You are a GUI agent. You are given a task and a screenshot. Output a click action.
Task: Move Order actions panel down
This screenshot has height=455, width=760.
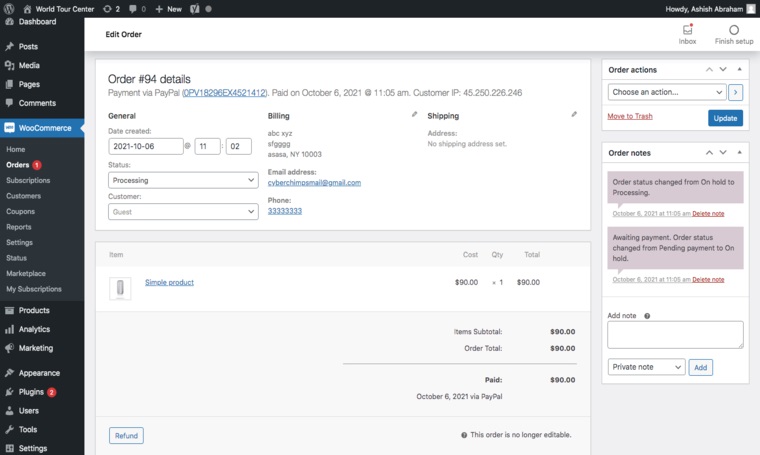click(x=724, y=70)
